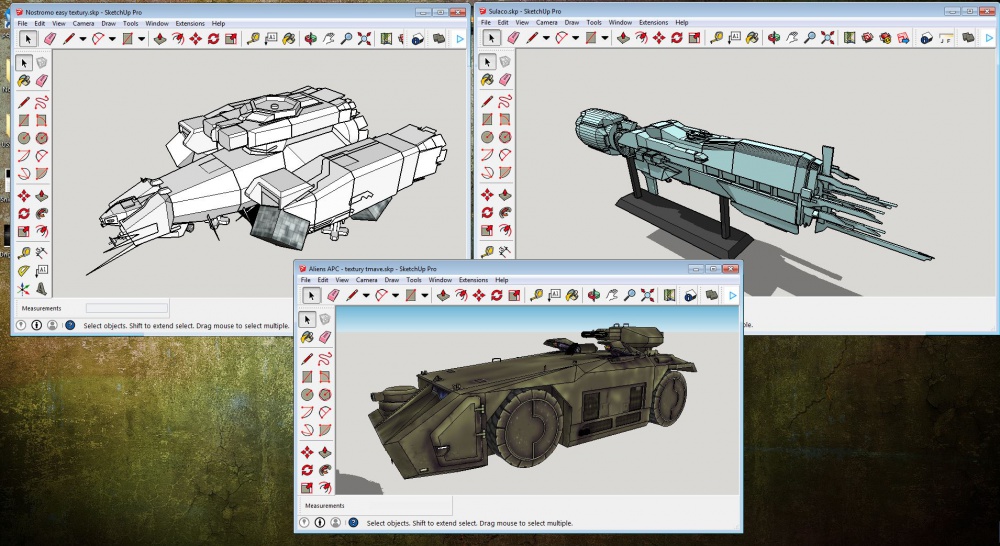Click Measurements input box in Nostromo window
Image resolution: width=1000 pixels, height=546 pixels.
click(x=127, y=308)
